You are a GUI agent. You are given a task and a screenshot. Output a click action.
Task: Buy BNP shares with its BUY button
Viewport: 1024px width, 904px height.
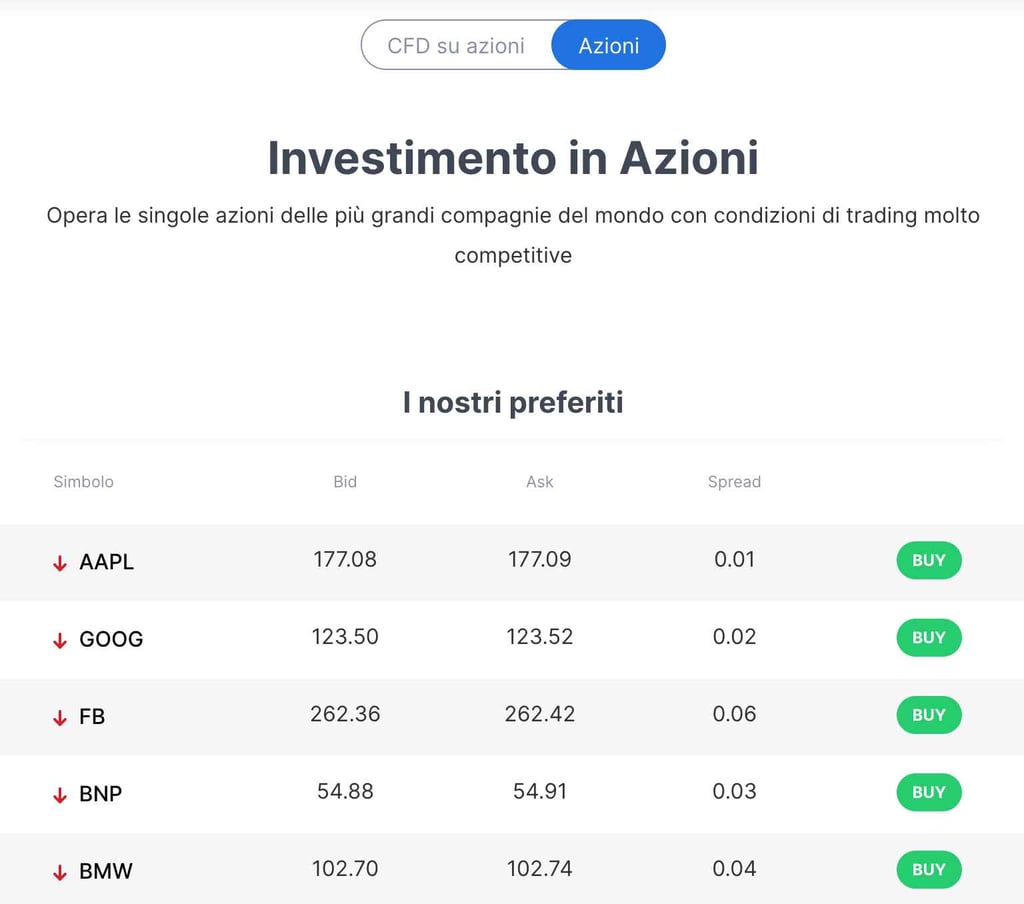pyautogui.click(x=928, y=792)
